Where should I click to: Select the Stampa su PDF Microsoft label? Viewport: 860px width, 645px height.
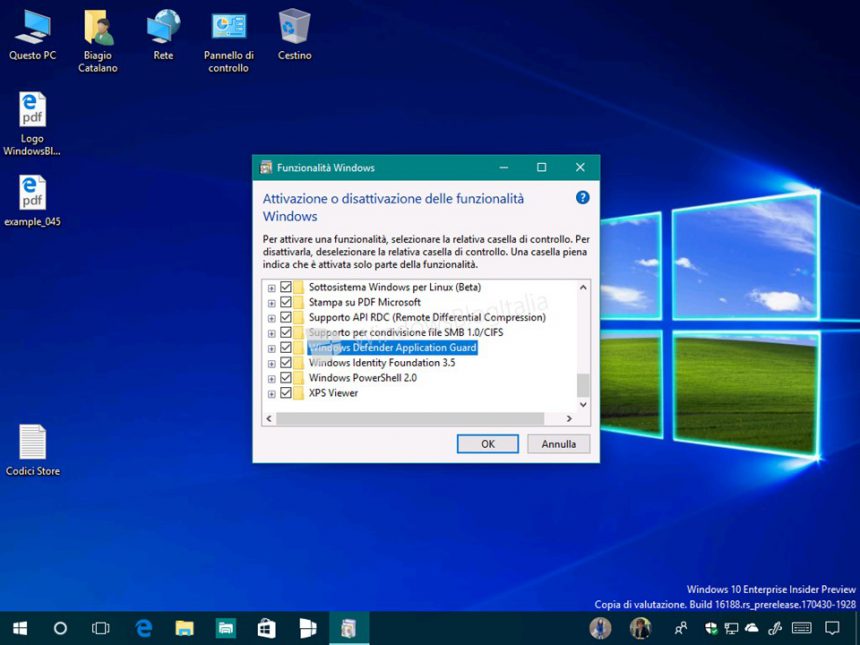point(365,302)
